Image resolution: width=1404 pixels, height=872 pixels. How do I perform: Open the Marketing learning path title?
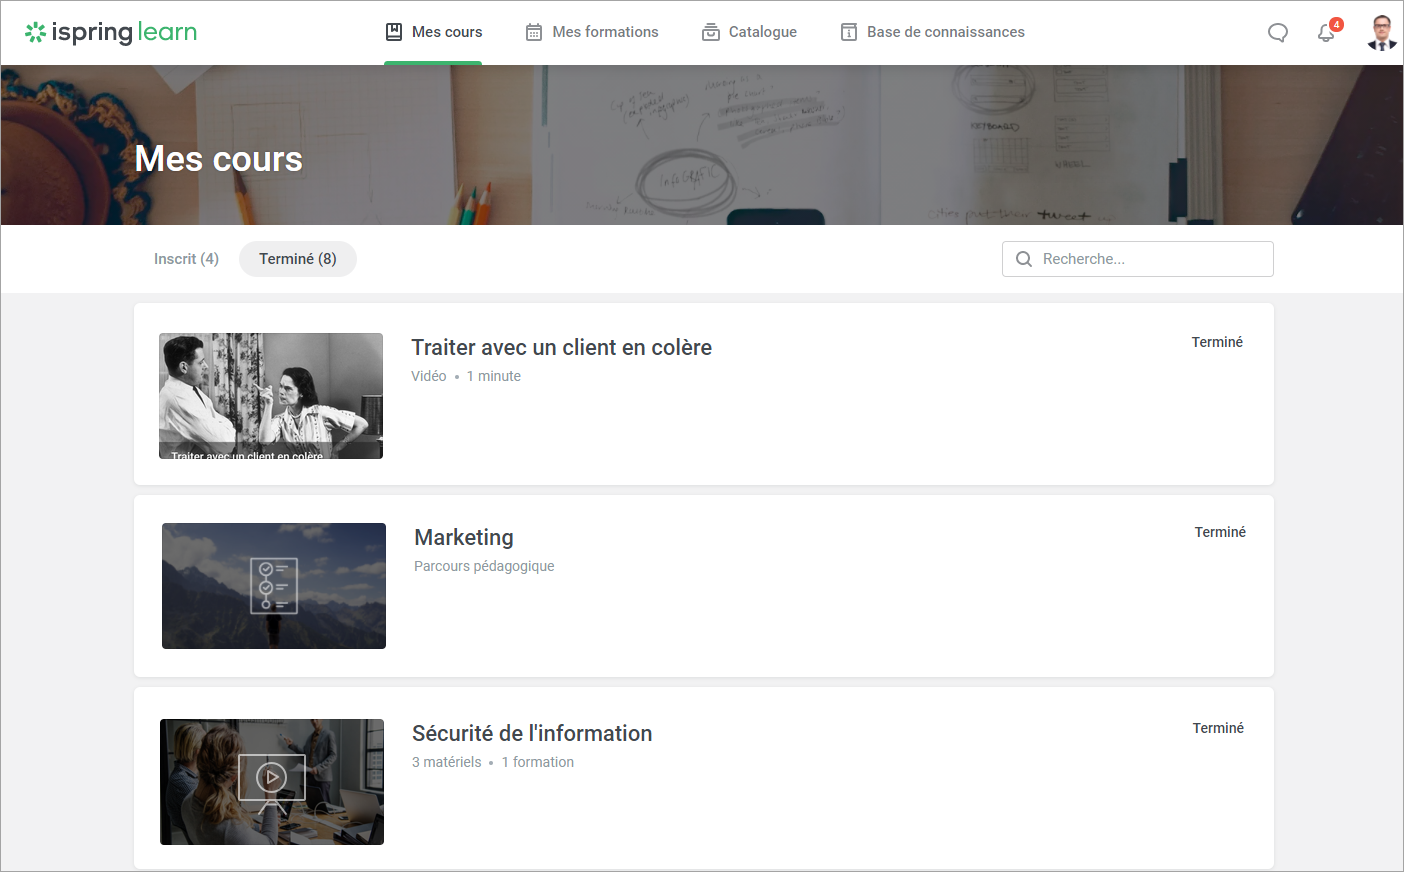[x=464, y=537]
